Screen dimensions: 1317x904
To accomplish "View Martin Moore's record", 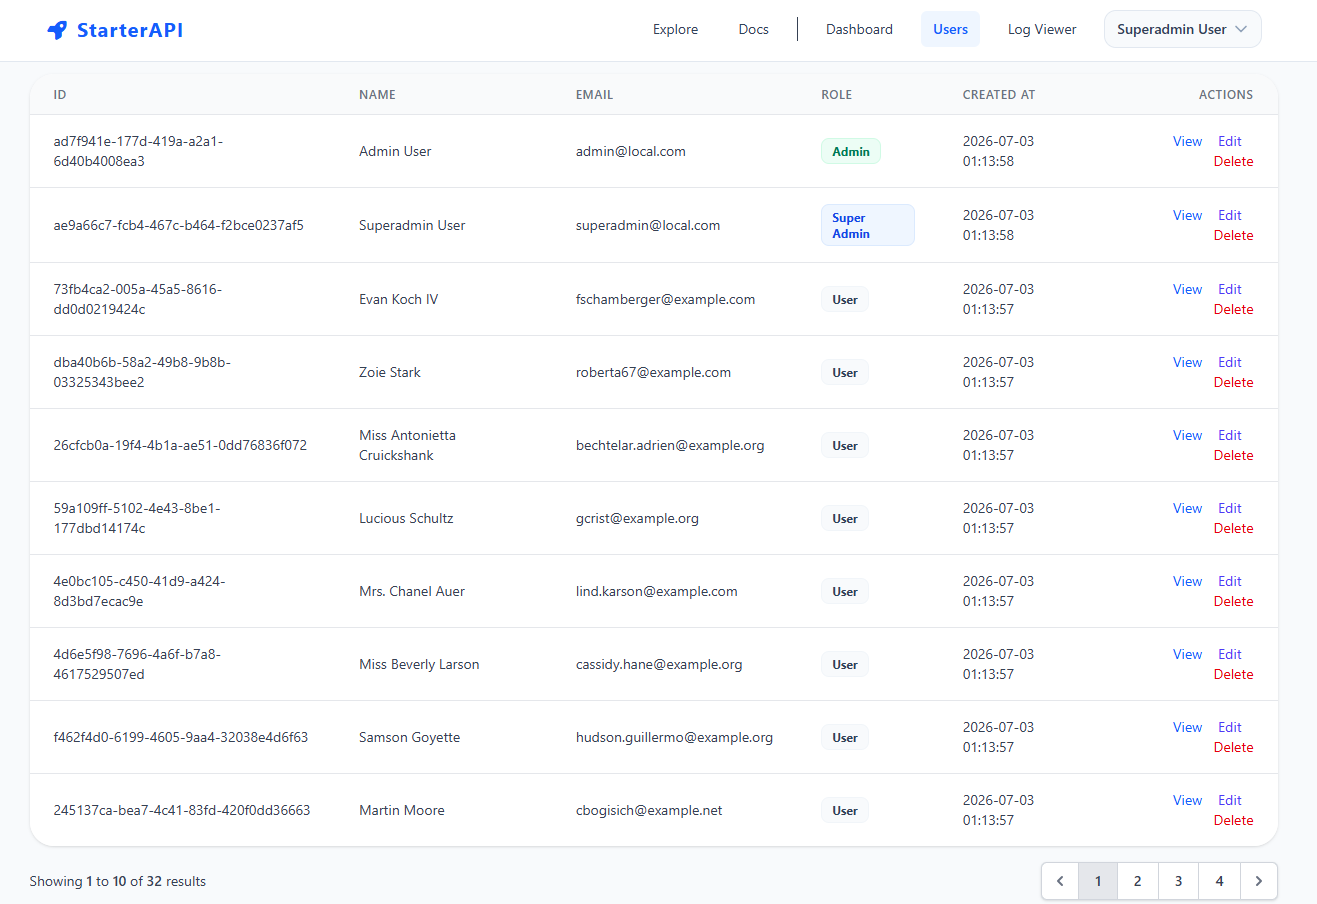I will coord(1187,800).
